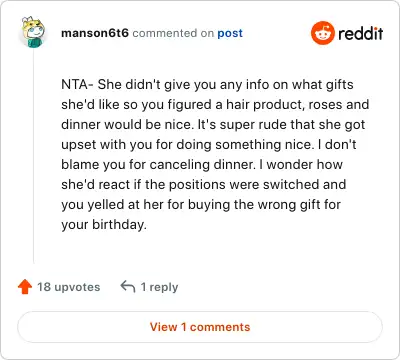Open the '1 reply' link

click(159, 287)
